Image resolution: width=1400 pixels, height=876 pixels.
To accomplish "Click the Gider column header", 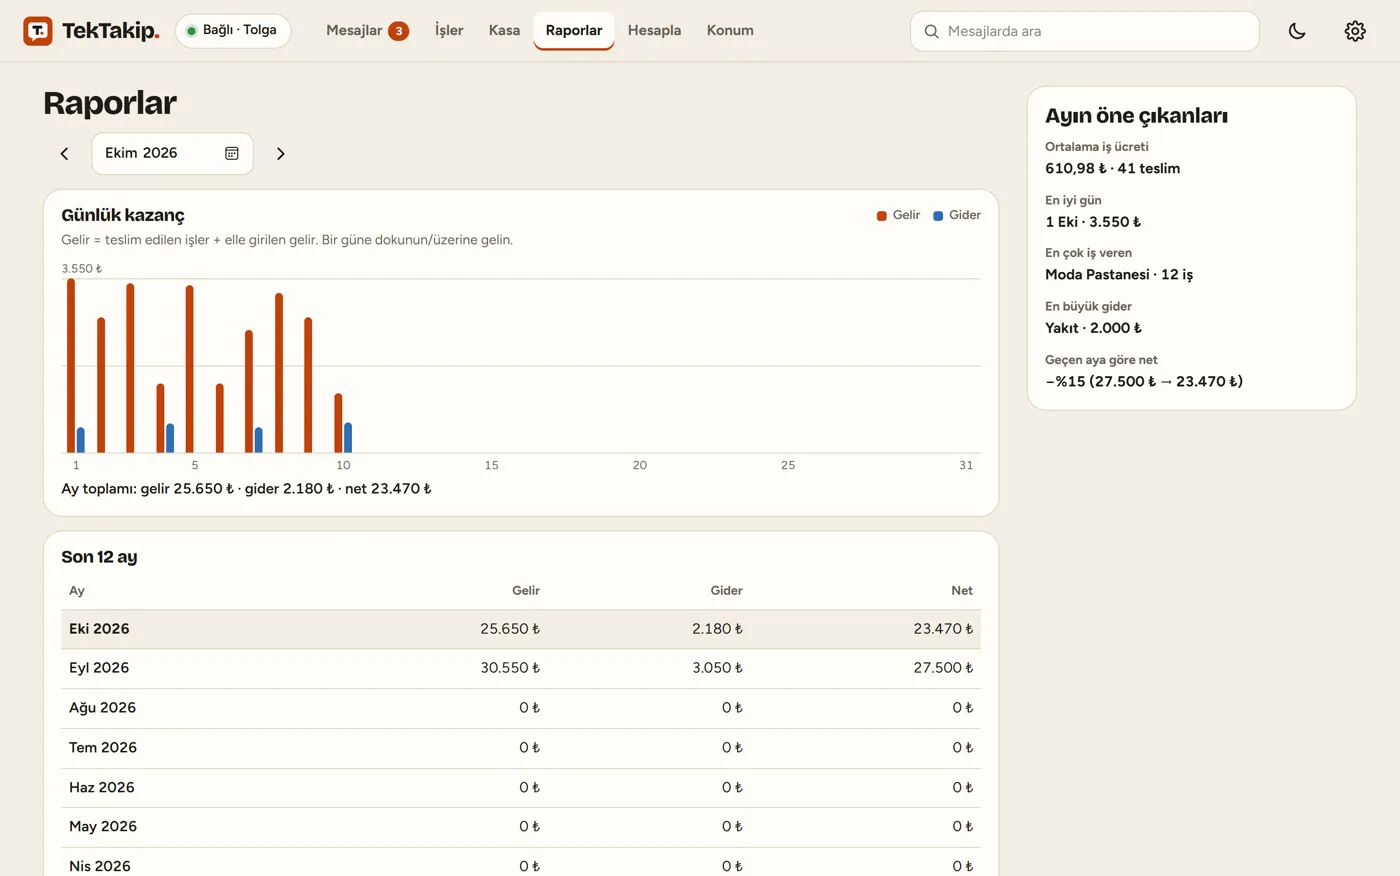I will 726,591.
